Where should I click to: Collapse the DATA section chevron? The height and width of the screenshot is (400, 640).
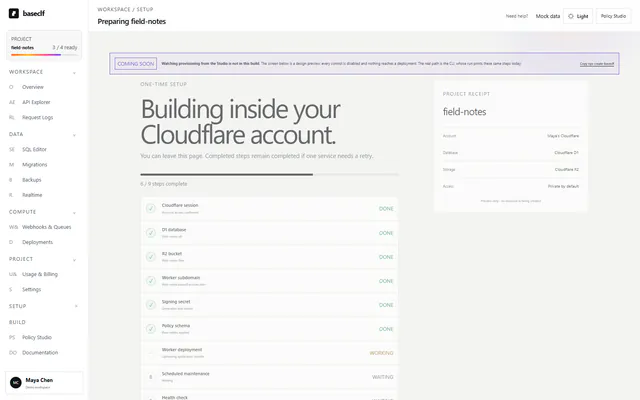(74, 135)
